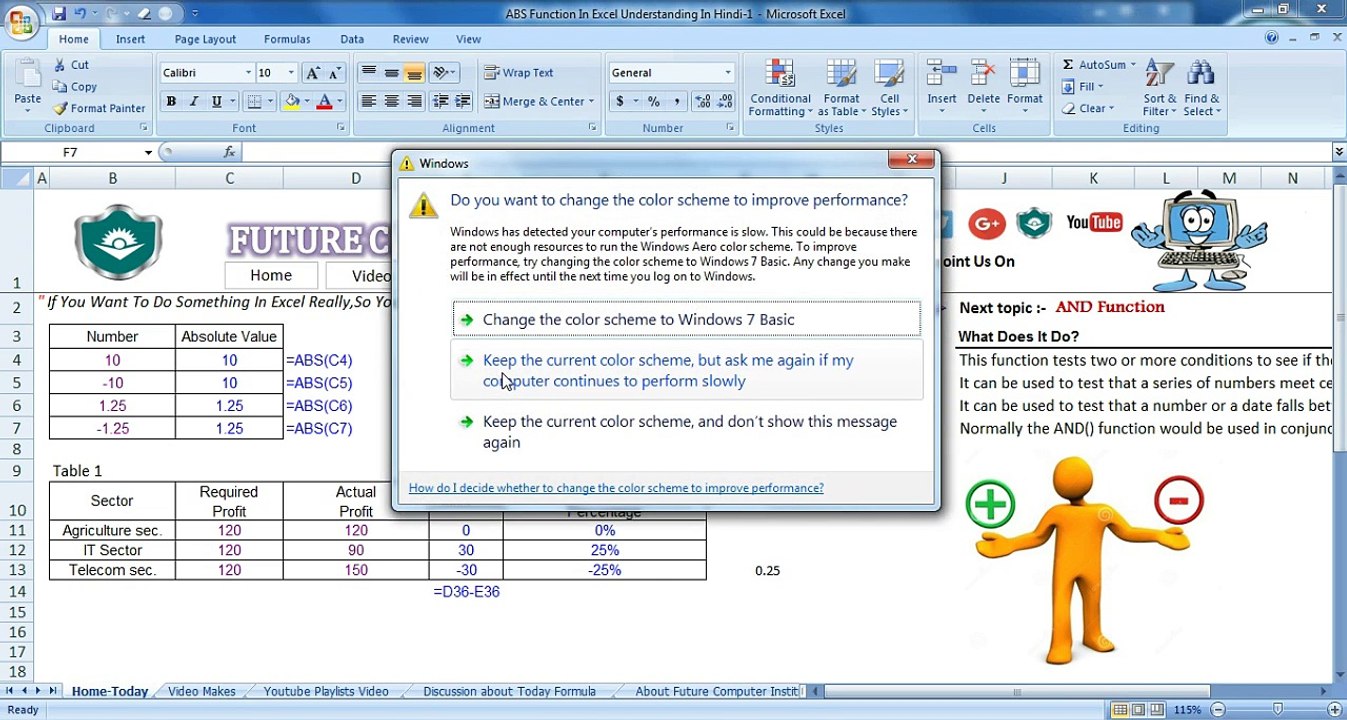Switch to the Video Makes sheet tab
This screenshot has width=1347, height=720.
(201, 691)
